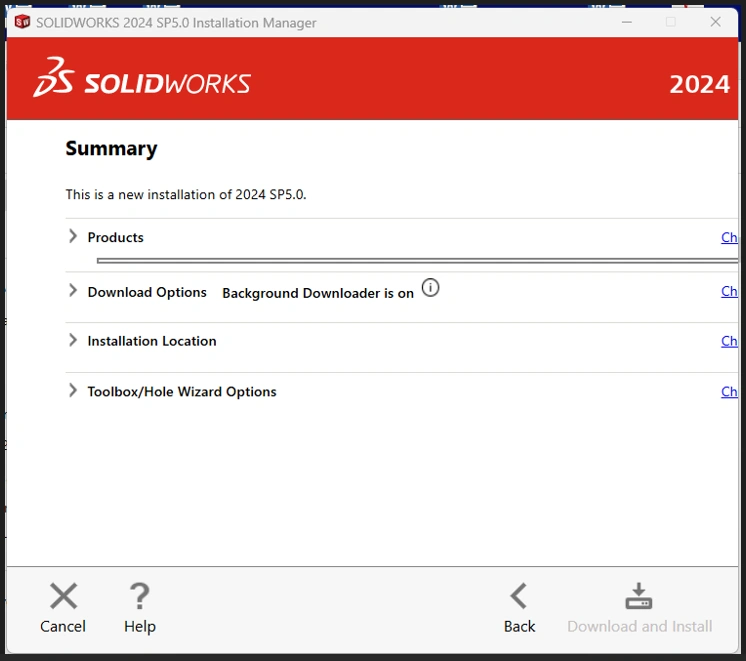Expand the Products section chevron
This screenshot has height=661, width=746.
[73, 236]
